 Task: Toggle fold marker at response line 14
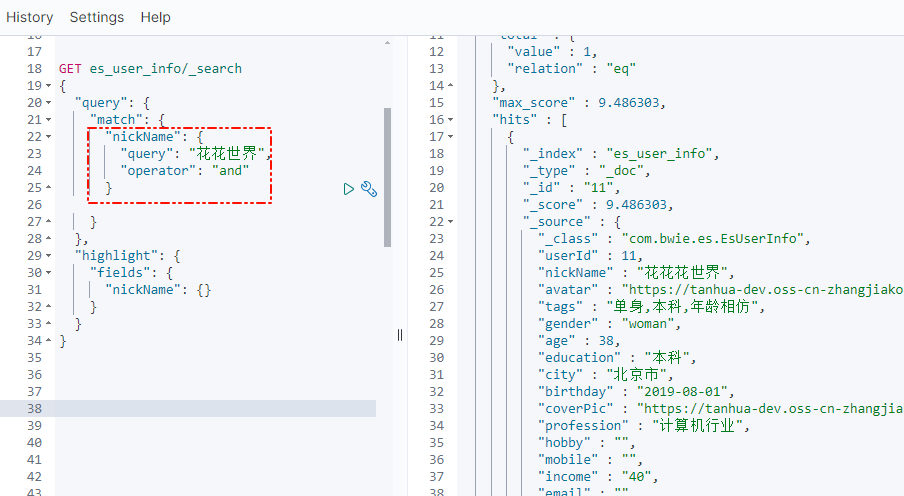pyautogui.click(x=451, y=85)
